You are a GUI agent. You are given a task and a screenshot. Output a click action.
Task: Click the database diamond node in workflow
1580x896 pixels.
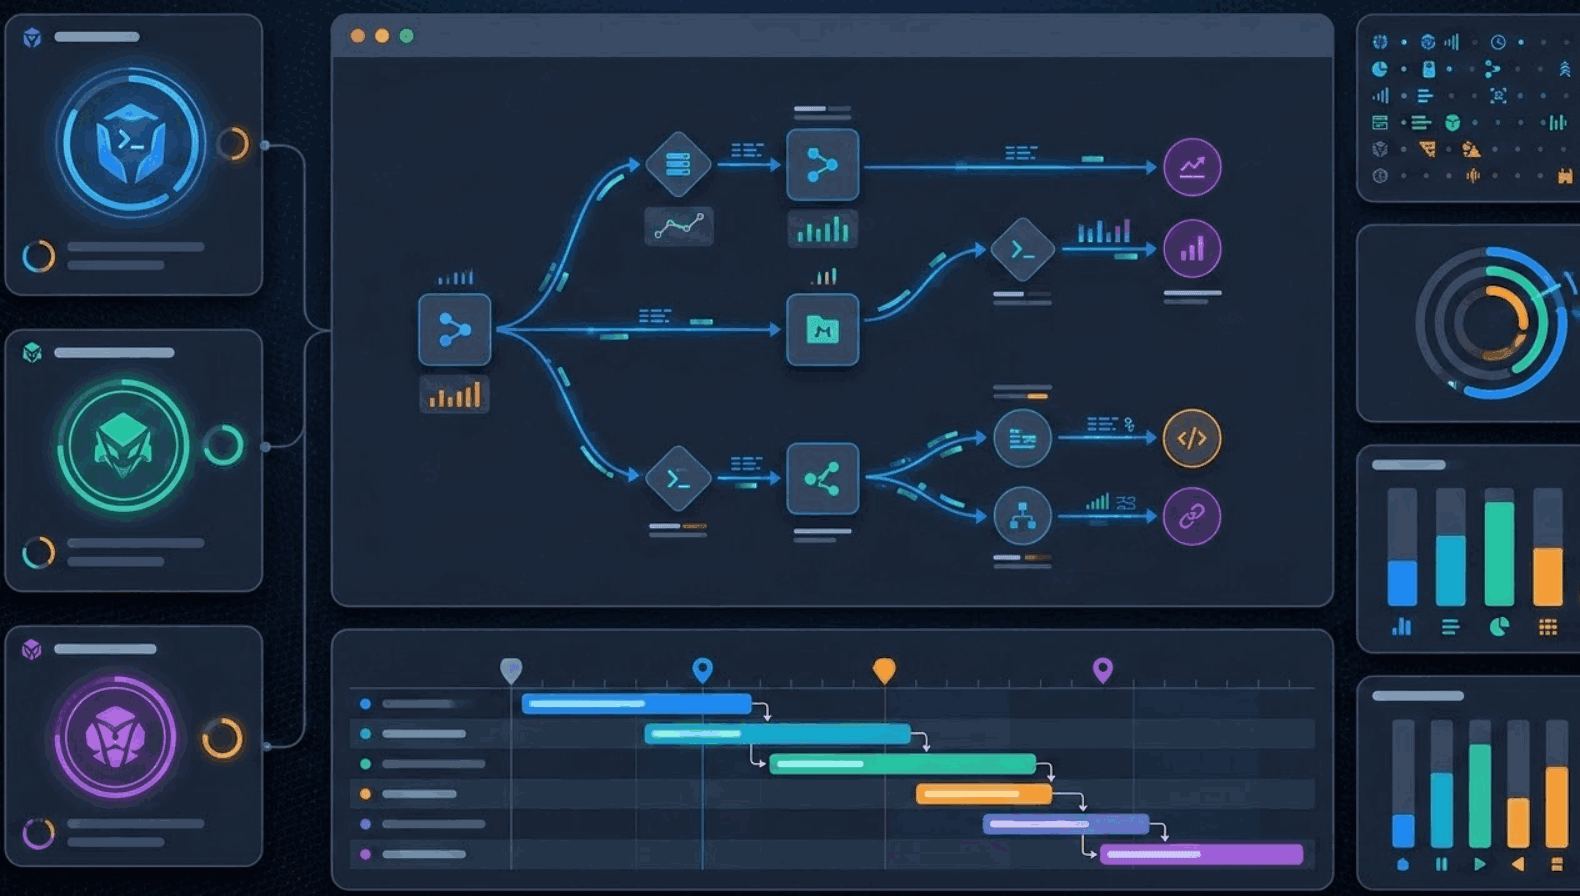coord(678,164)
